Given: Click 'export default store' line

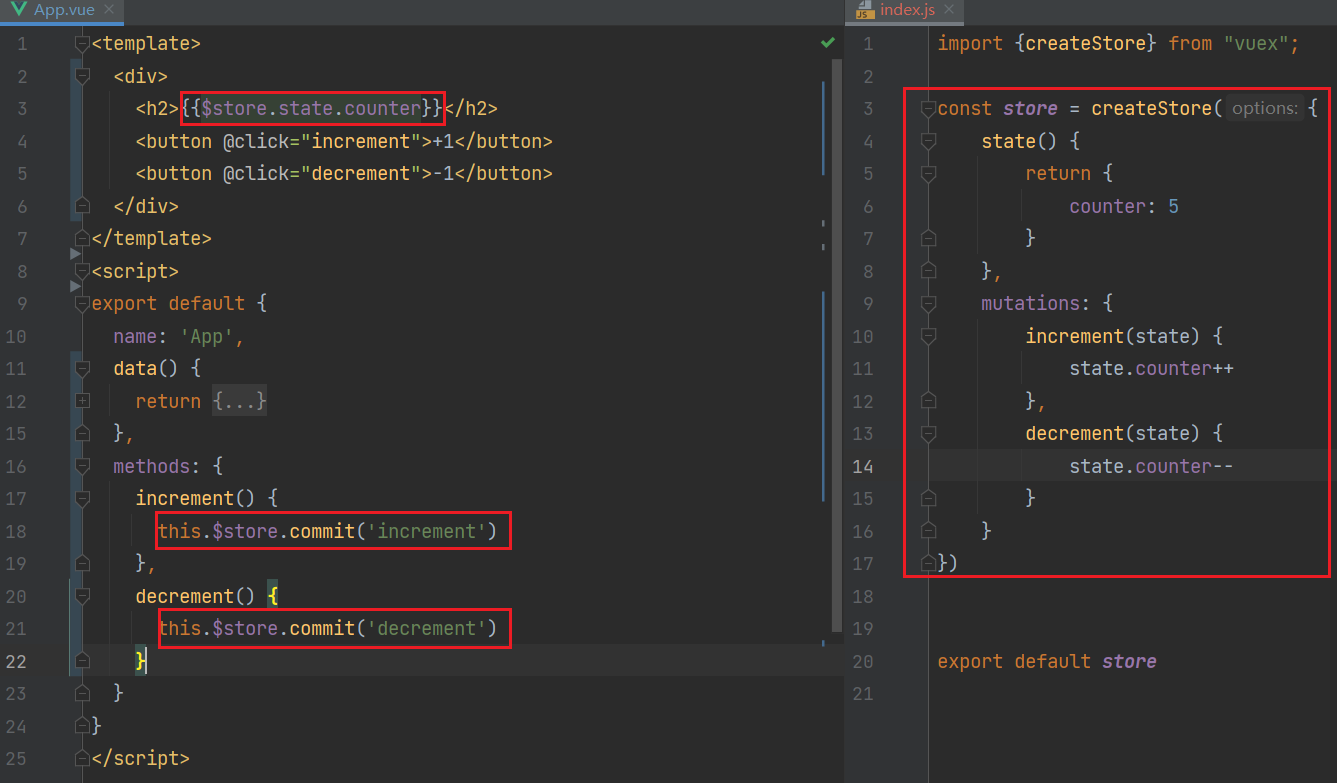Looking at the screenshot, I should click(1047, 661).
